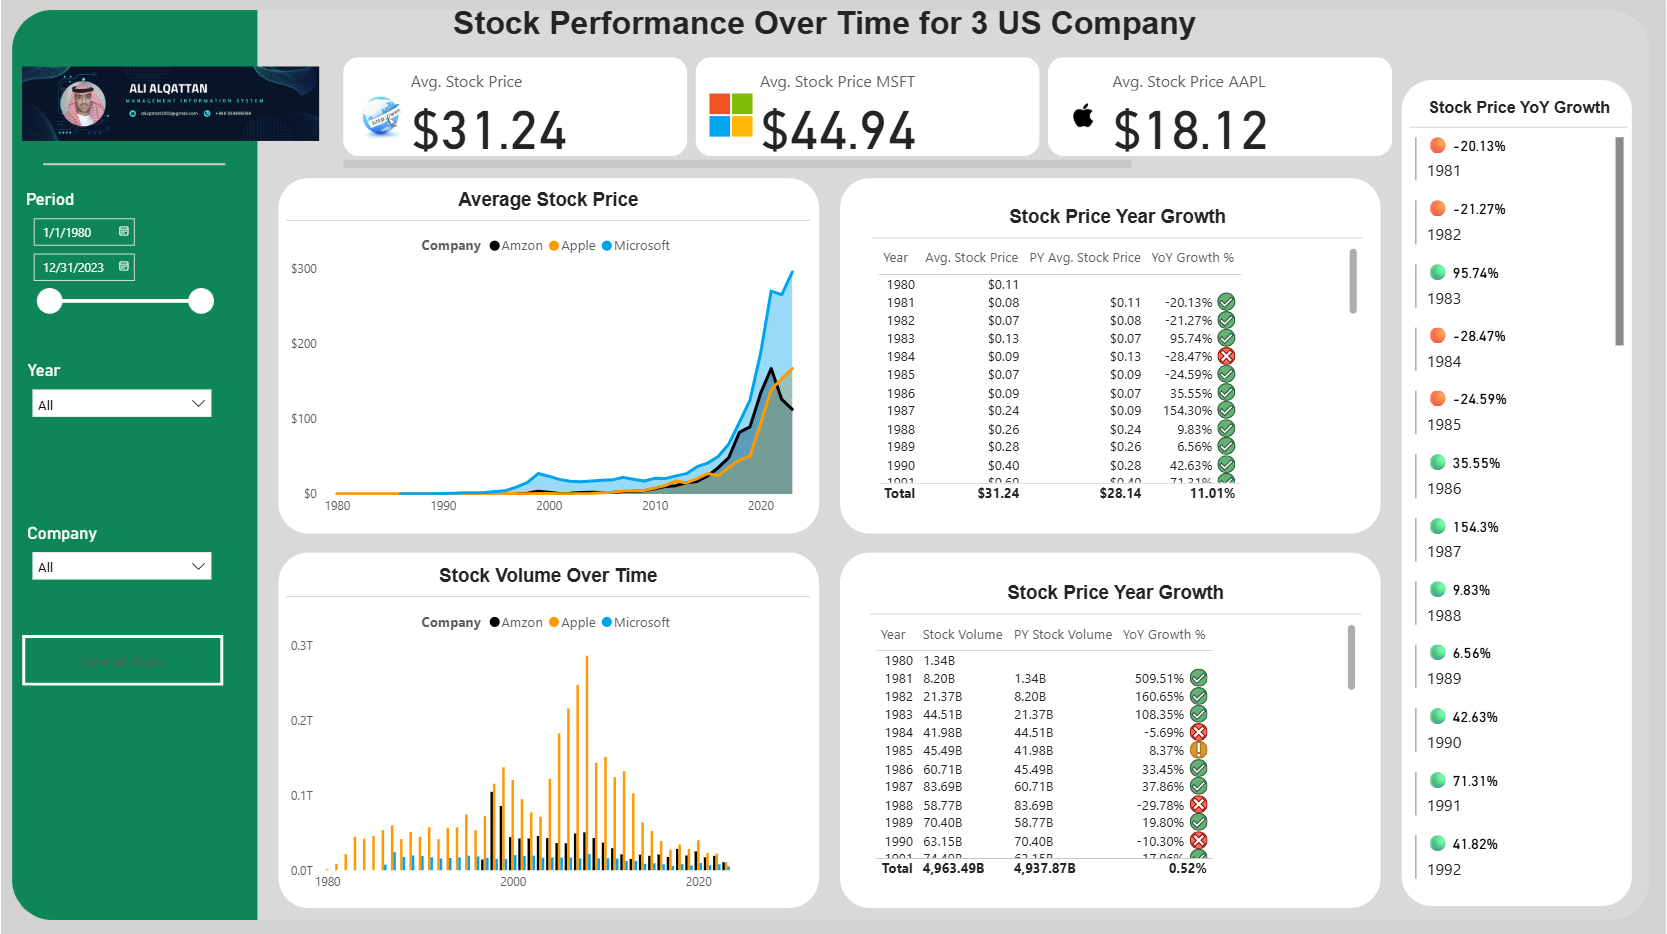Click the red X icon beside -28.47% in the price table
Viewport: 1667px width, 934px height.
[1226, 356]
